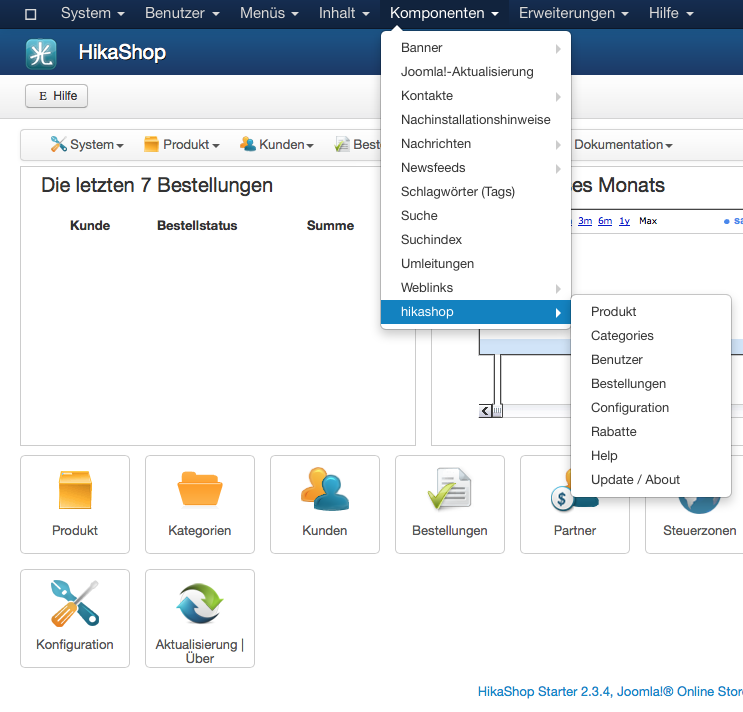
Task: Choose Benutzer in hikashop submenu
Action: pos(651,360)
